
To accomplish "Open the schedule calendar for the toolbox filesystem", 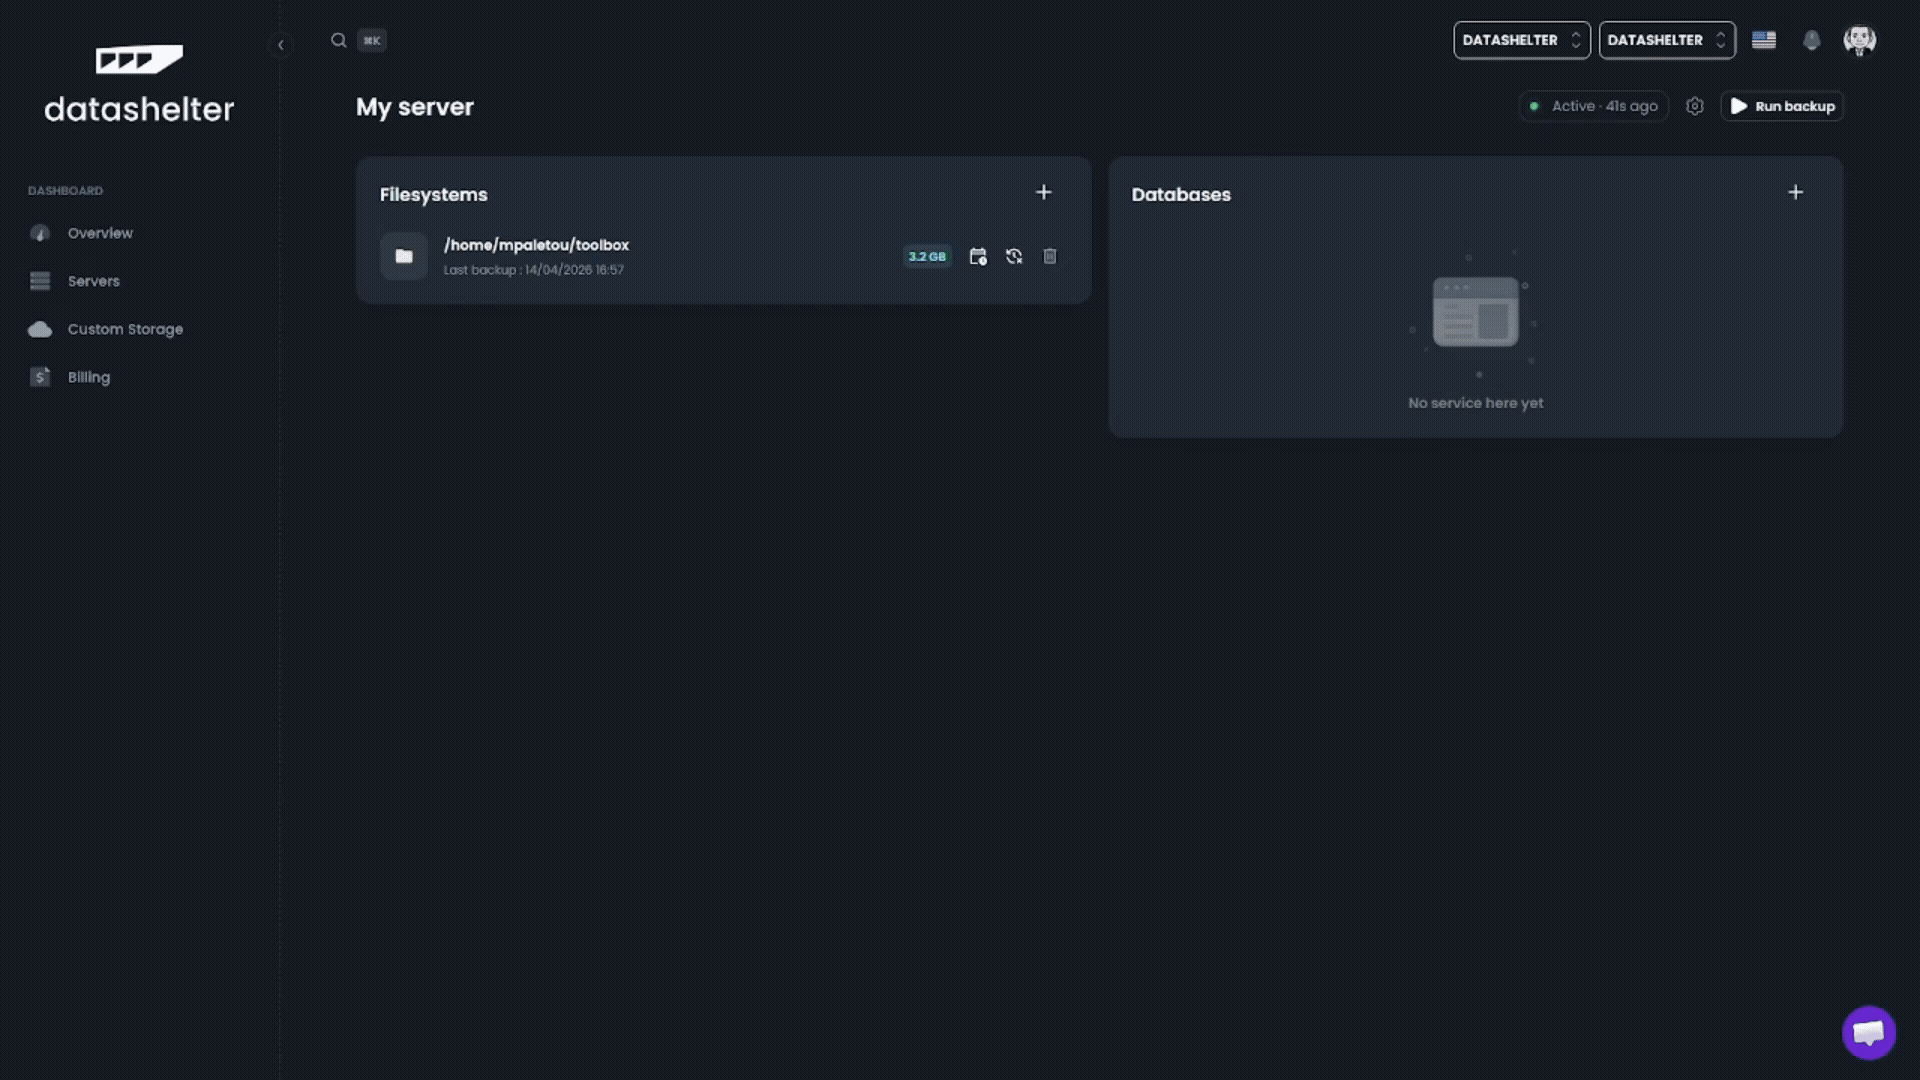I will [978, 257].
